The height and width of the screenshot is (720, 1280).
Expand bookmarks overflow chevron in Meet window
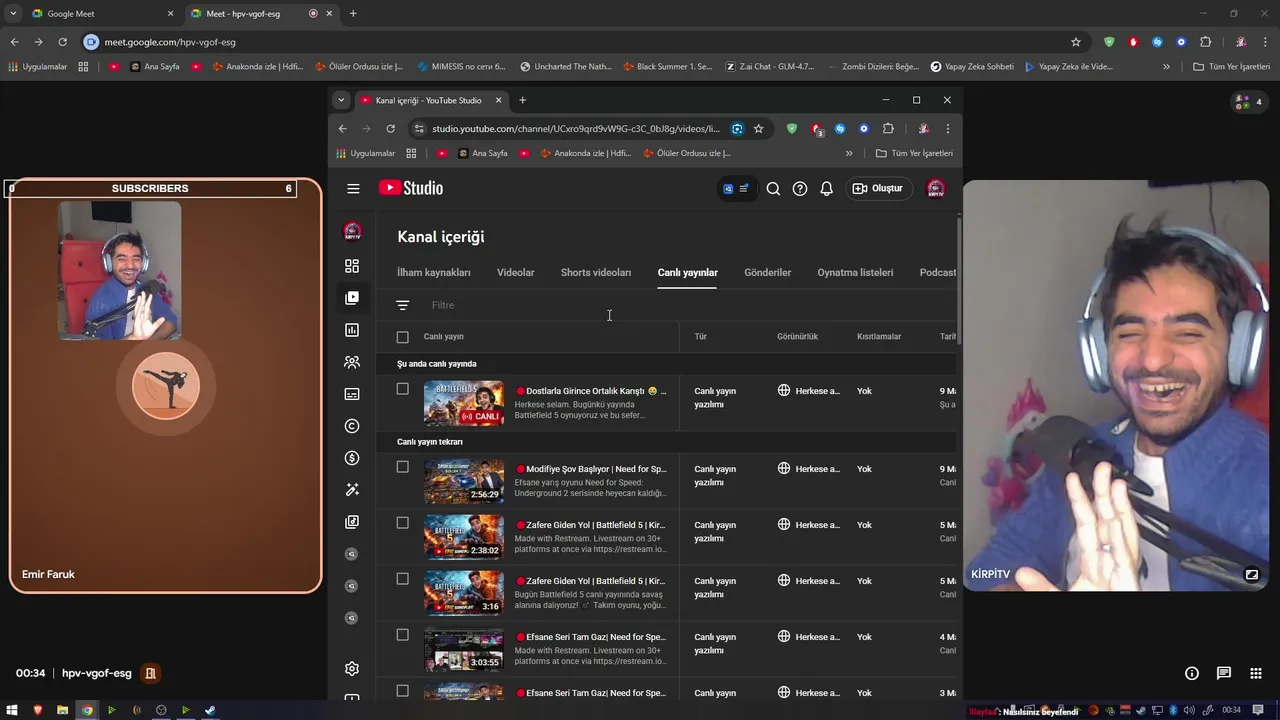(1166, 67)
